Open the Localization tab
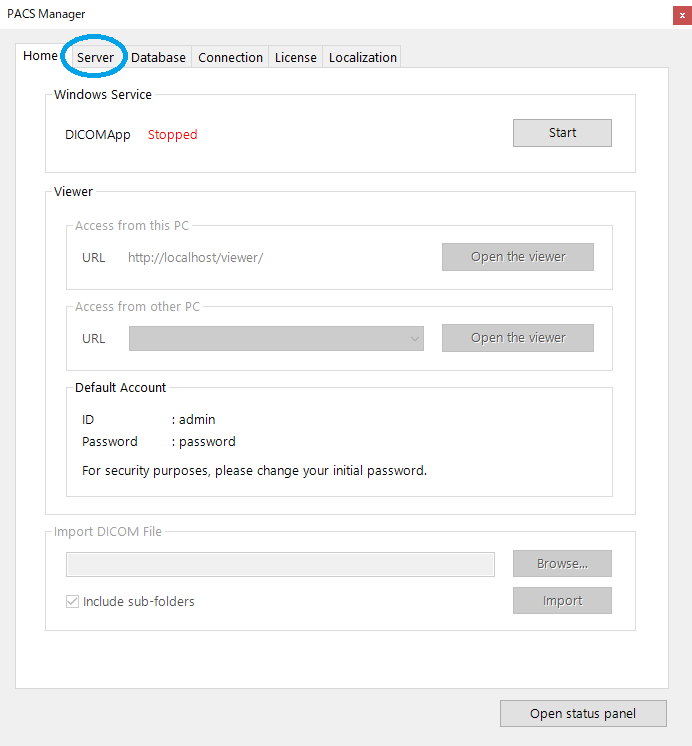This screenshot has height=746, width=692. click(x=363, y=57)
